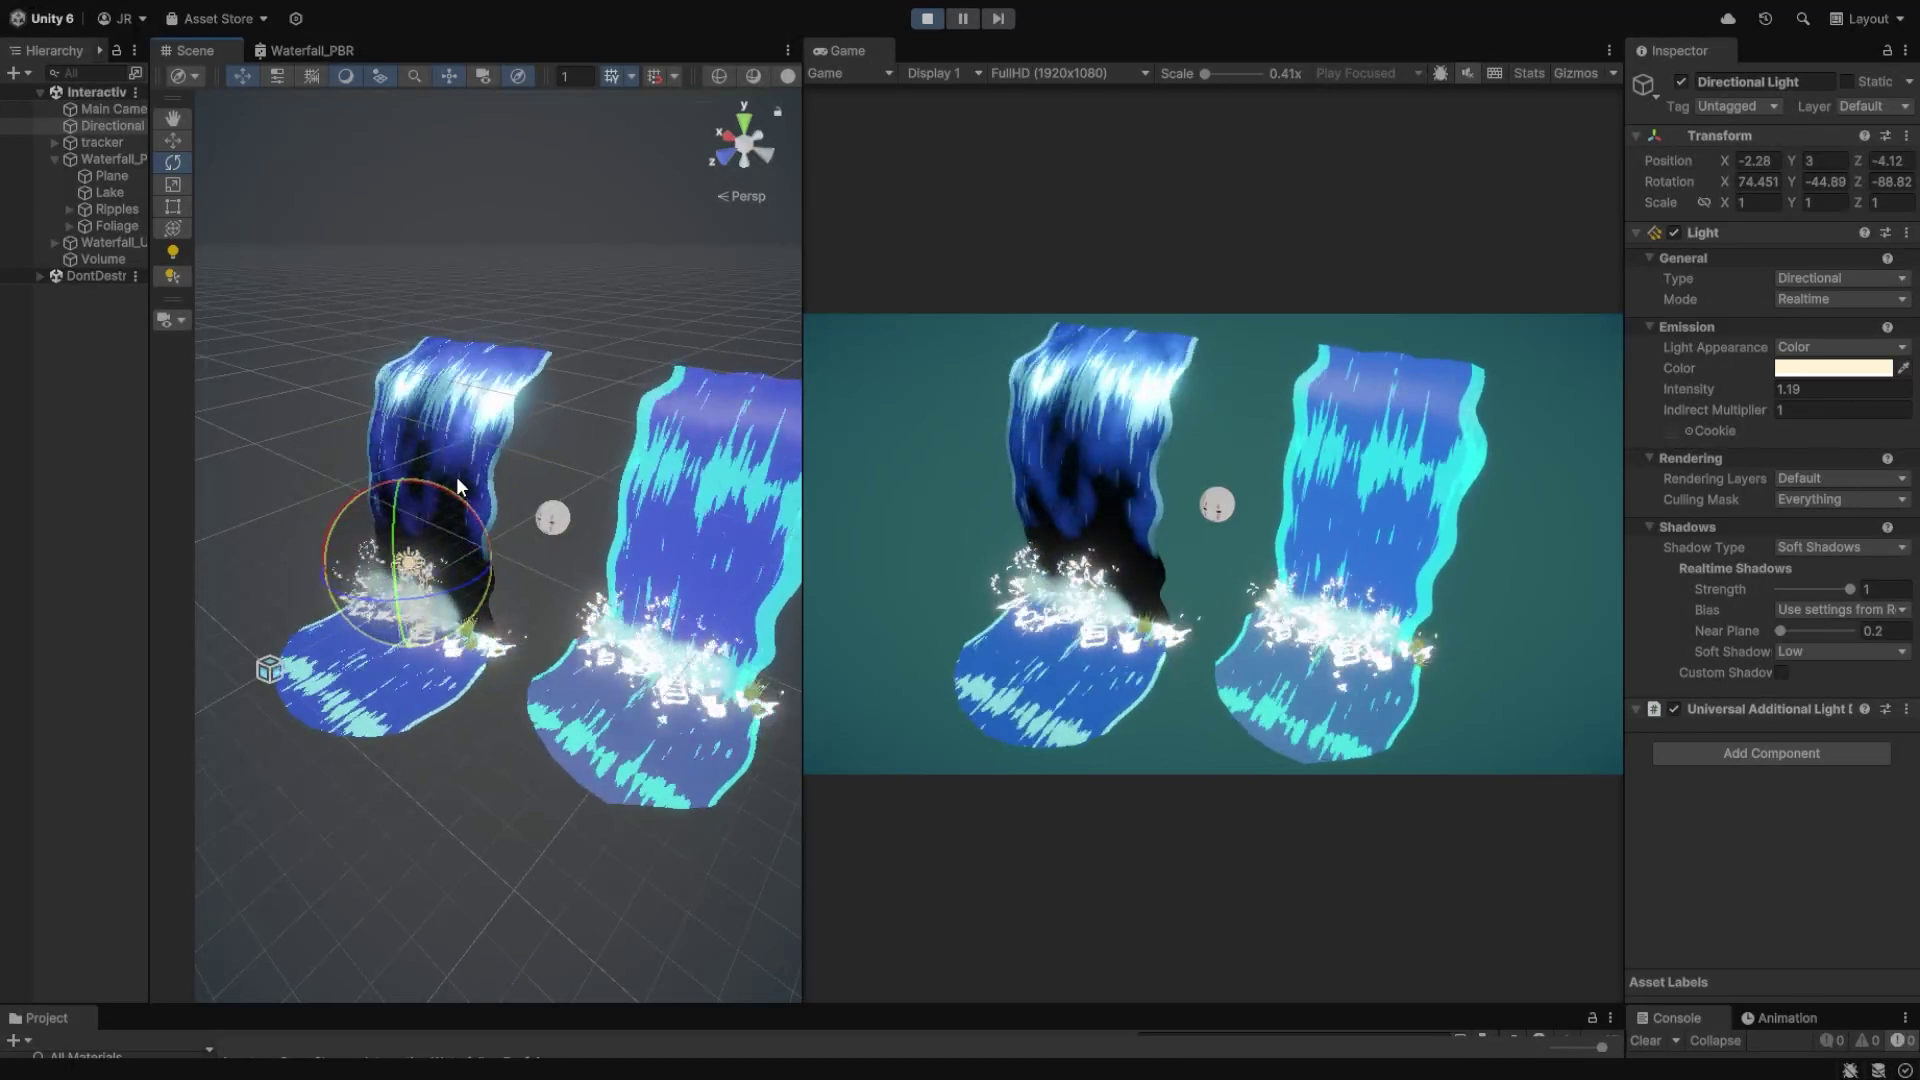This screenshot has width=1920, height=1080.
Task: Open the Tag Untagged dropdown
Action: pos(1738,106)
